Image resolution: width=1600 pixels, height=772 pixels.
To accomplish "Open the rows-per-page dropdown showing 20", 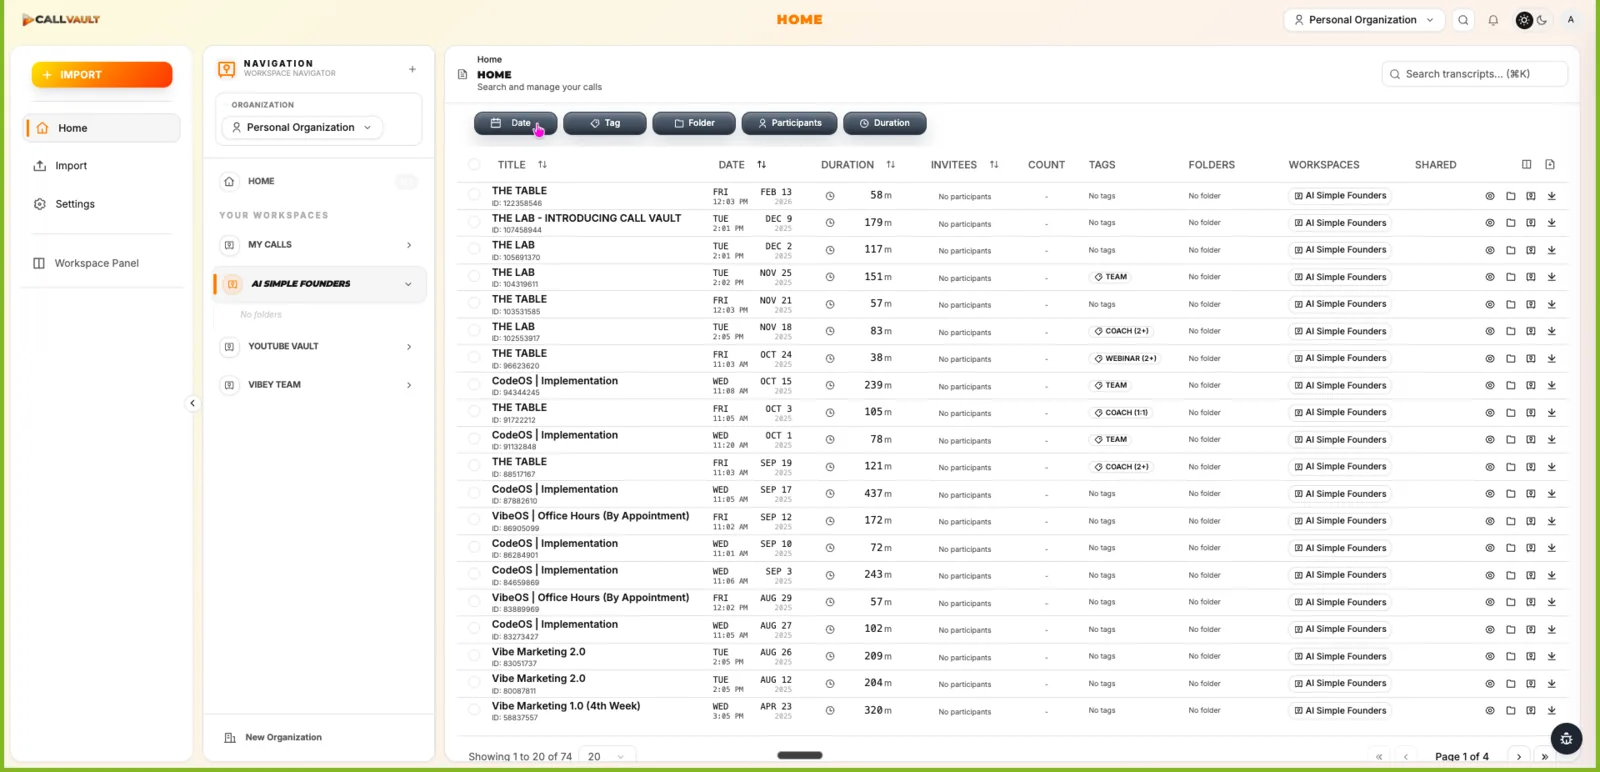I will coord(606,757).
